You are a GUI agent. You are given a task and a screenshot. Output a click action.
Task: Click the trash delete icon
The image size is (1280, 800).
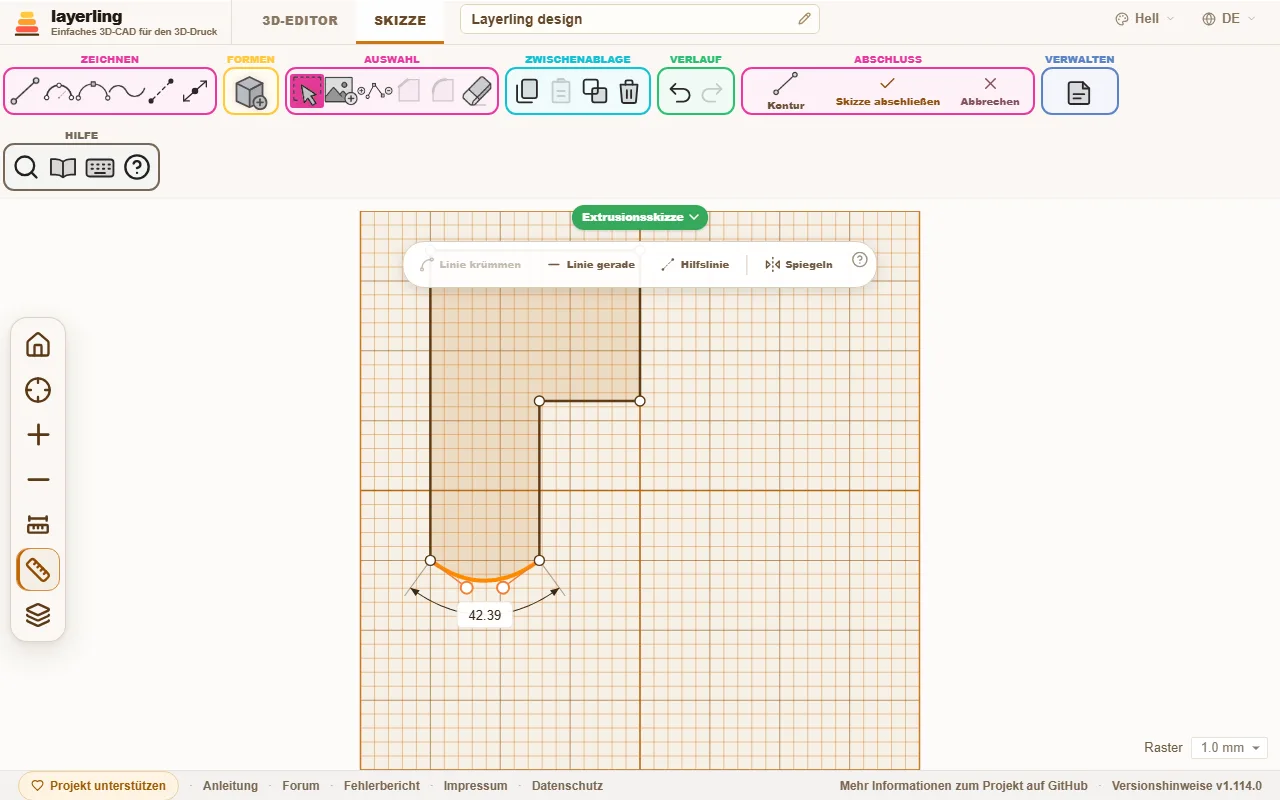(x=629, y=92)
